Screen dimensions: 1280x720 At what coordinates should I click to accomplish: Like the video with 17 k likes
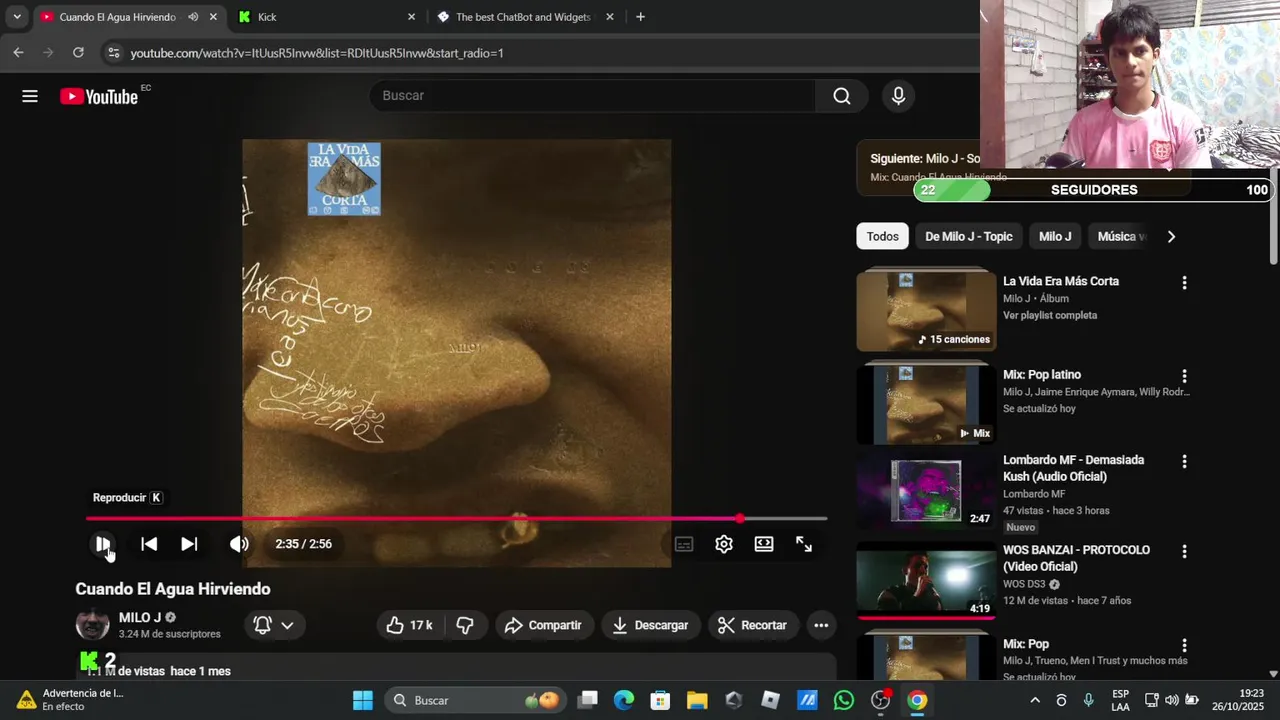(410, 625)
